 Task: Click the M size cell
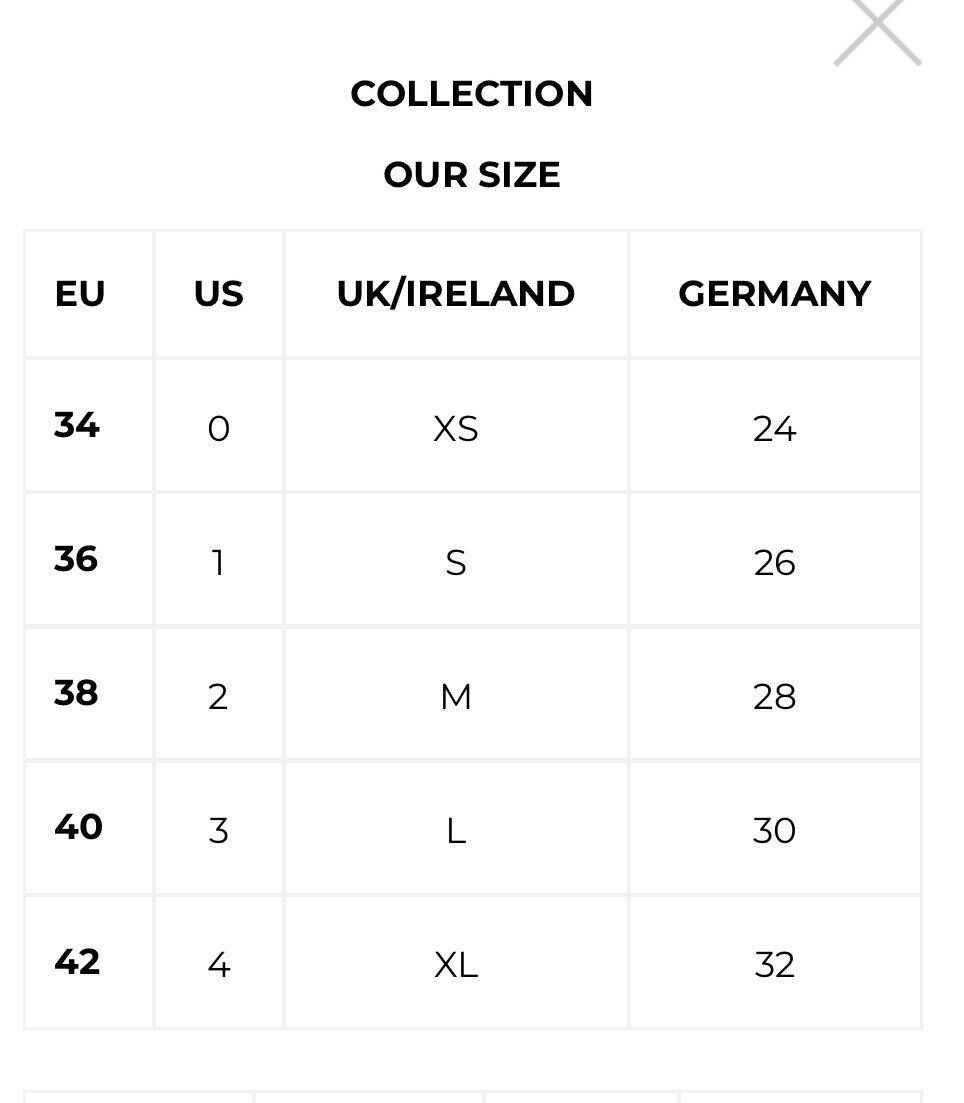[456, 693]
